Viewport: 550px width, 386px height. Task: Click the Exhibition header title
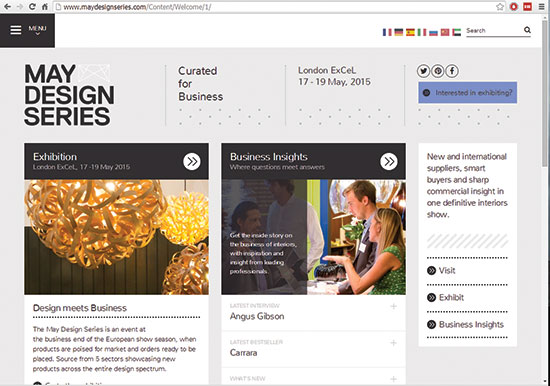point(55,157)
